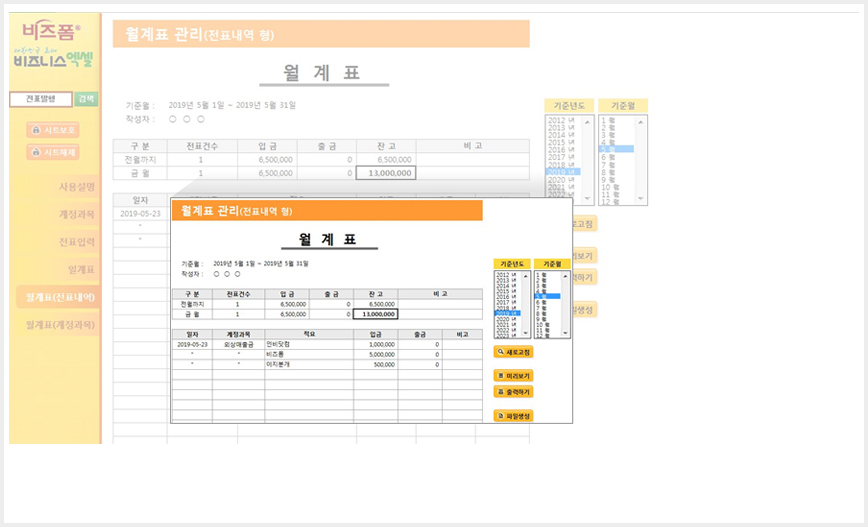Screen dimensions: 868x527
Task: Select highlighted 5 월 in popup month list
Action: [547, 296]
